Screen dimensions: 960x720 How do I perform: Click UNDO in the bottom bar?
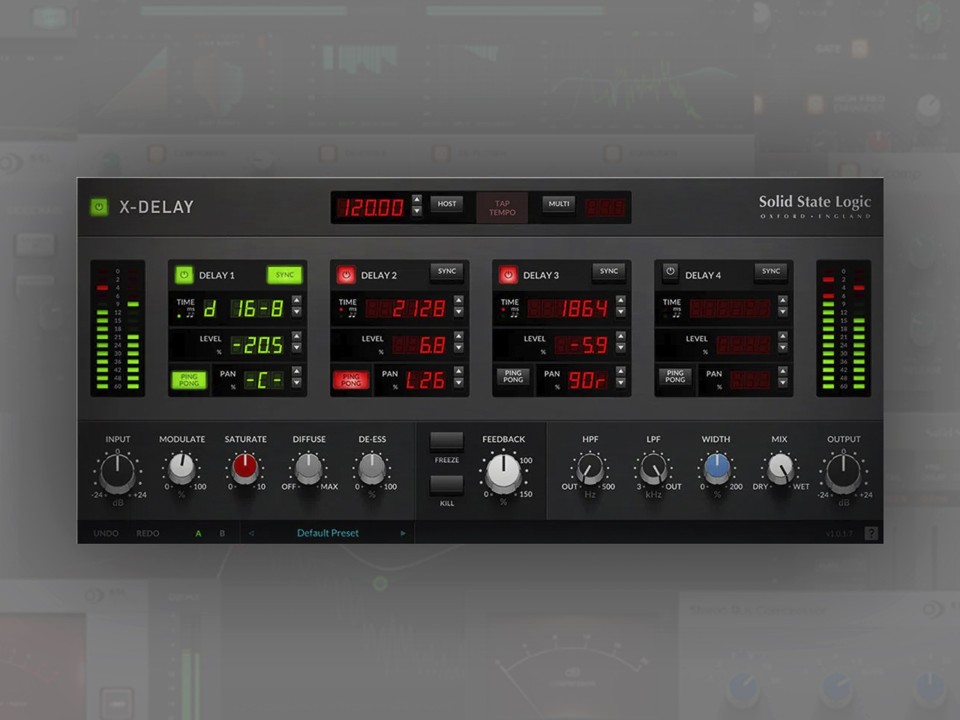point(106,533)
